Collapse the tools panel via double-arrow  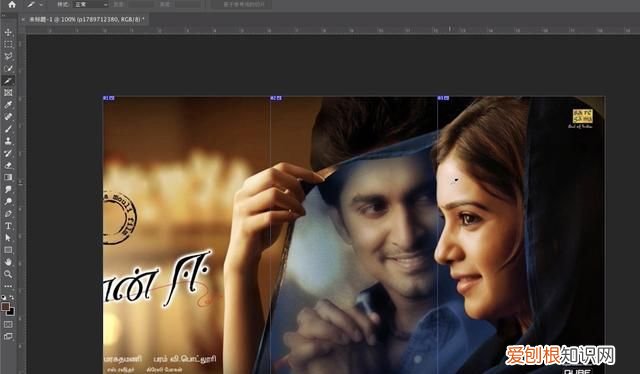click(3, 15)
